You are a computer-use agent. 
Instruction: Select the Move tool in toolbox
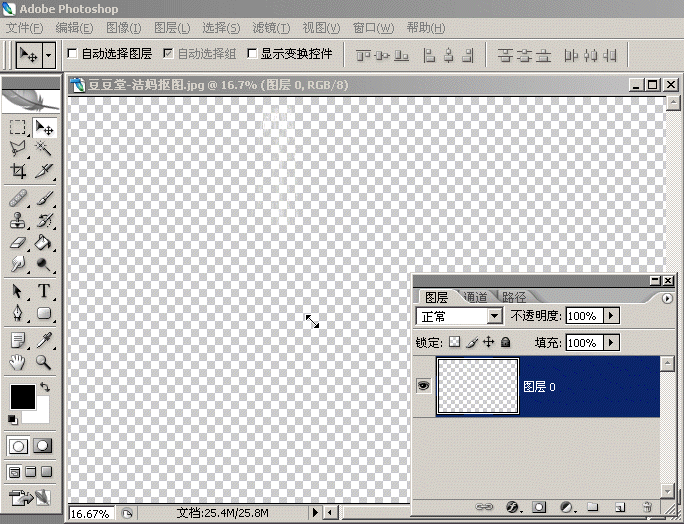[44, 127]
